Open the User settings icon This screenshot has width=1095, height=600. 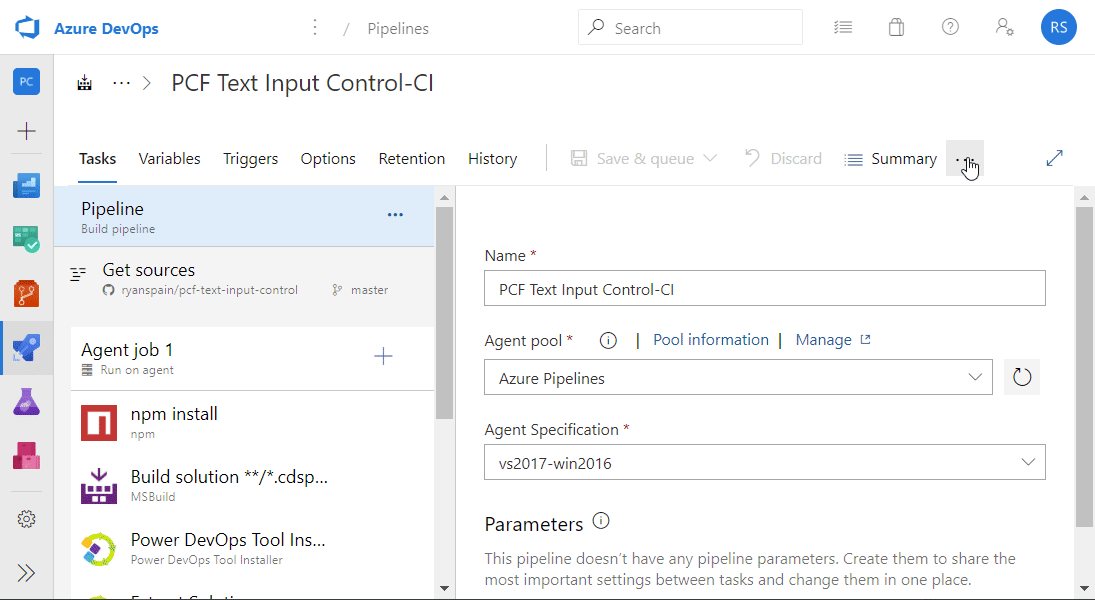point(1004,27)
